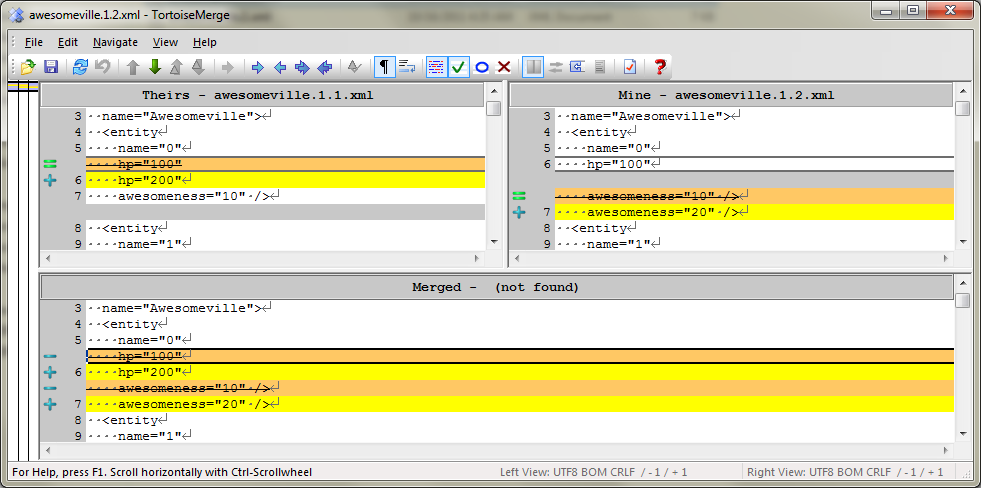Screen dimensions: 981x488
Task: Toggle one/two pane view button
Action: [x=534, y=67]
